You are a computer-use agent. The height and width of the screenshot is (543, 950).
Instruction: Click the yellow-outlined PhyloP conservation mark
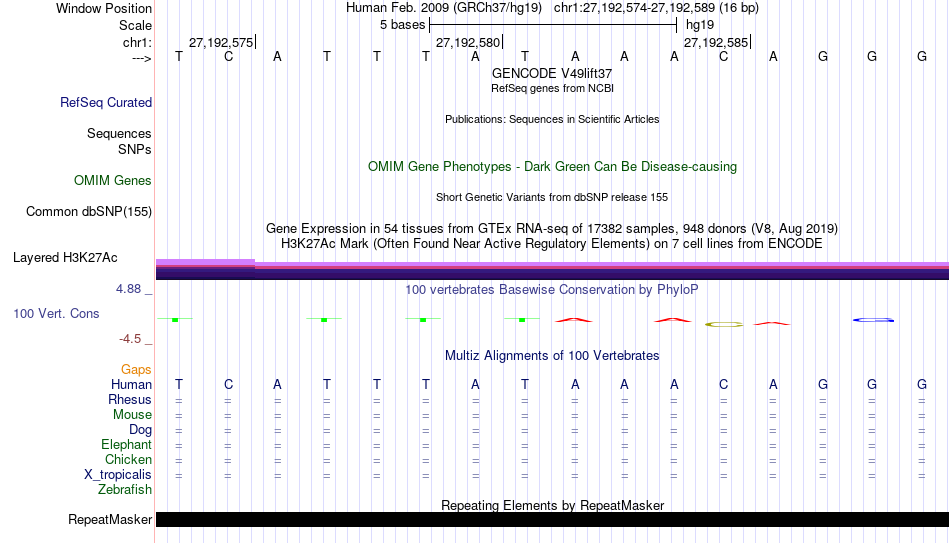(x=723, y=325)
